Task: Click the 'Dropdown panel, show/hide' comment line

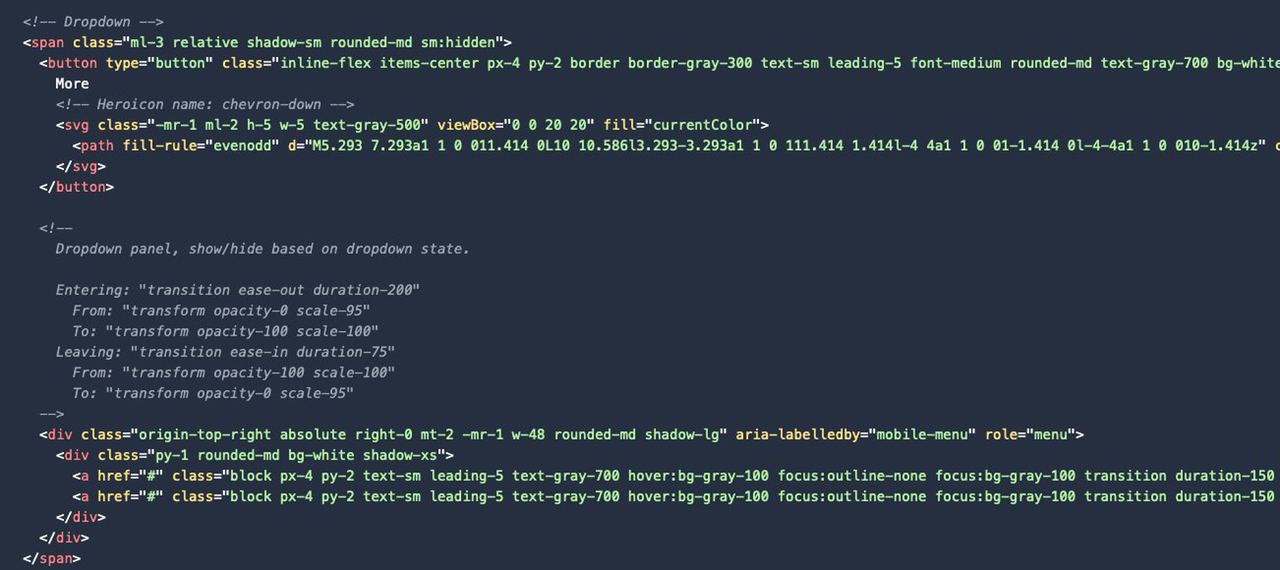Action: tap(262, 249)
